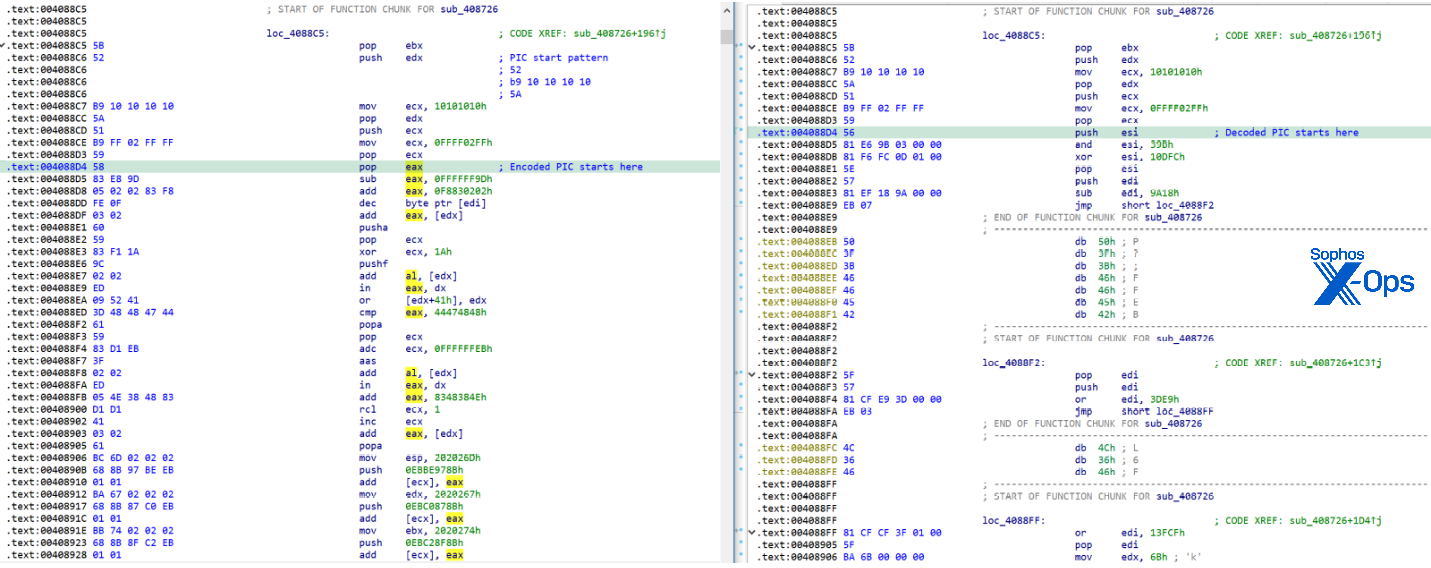Screen dimensions: 1431x568
Task: Click breakpoint dot beside right-pane address 004088C6
Action: point(739,59)
